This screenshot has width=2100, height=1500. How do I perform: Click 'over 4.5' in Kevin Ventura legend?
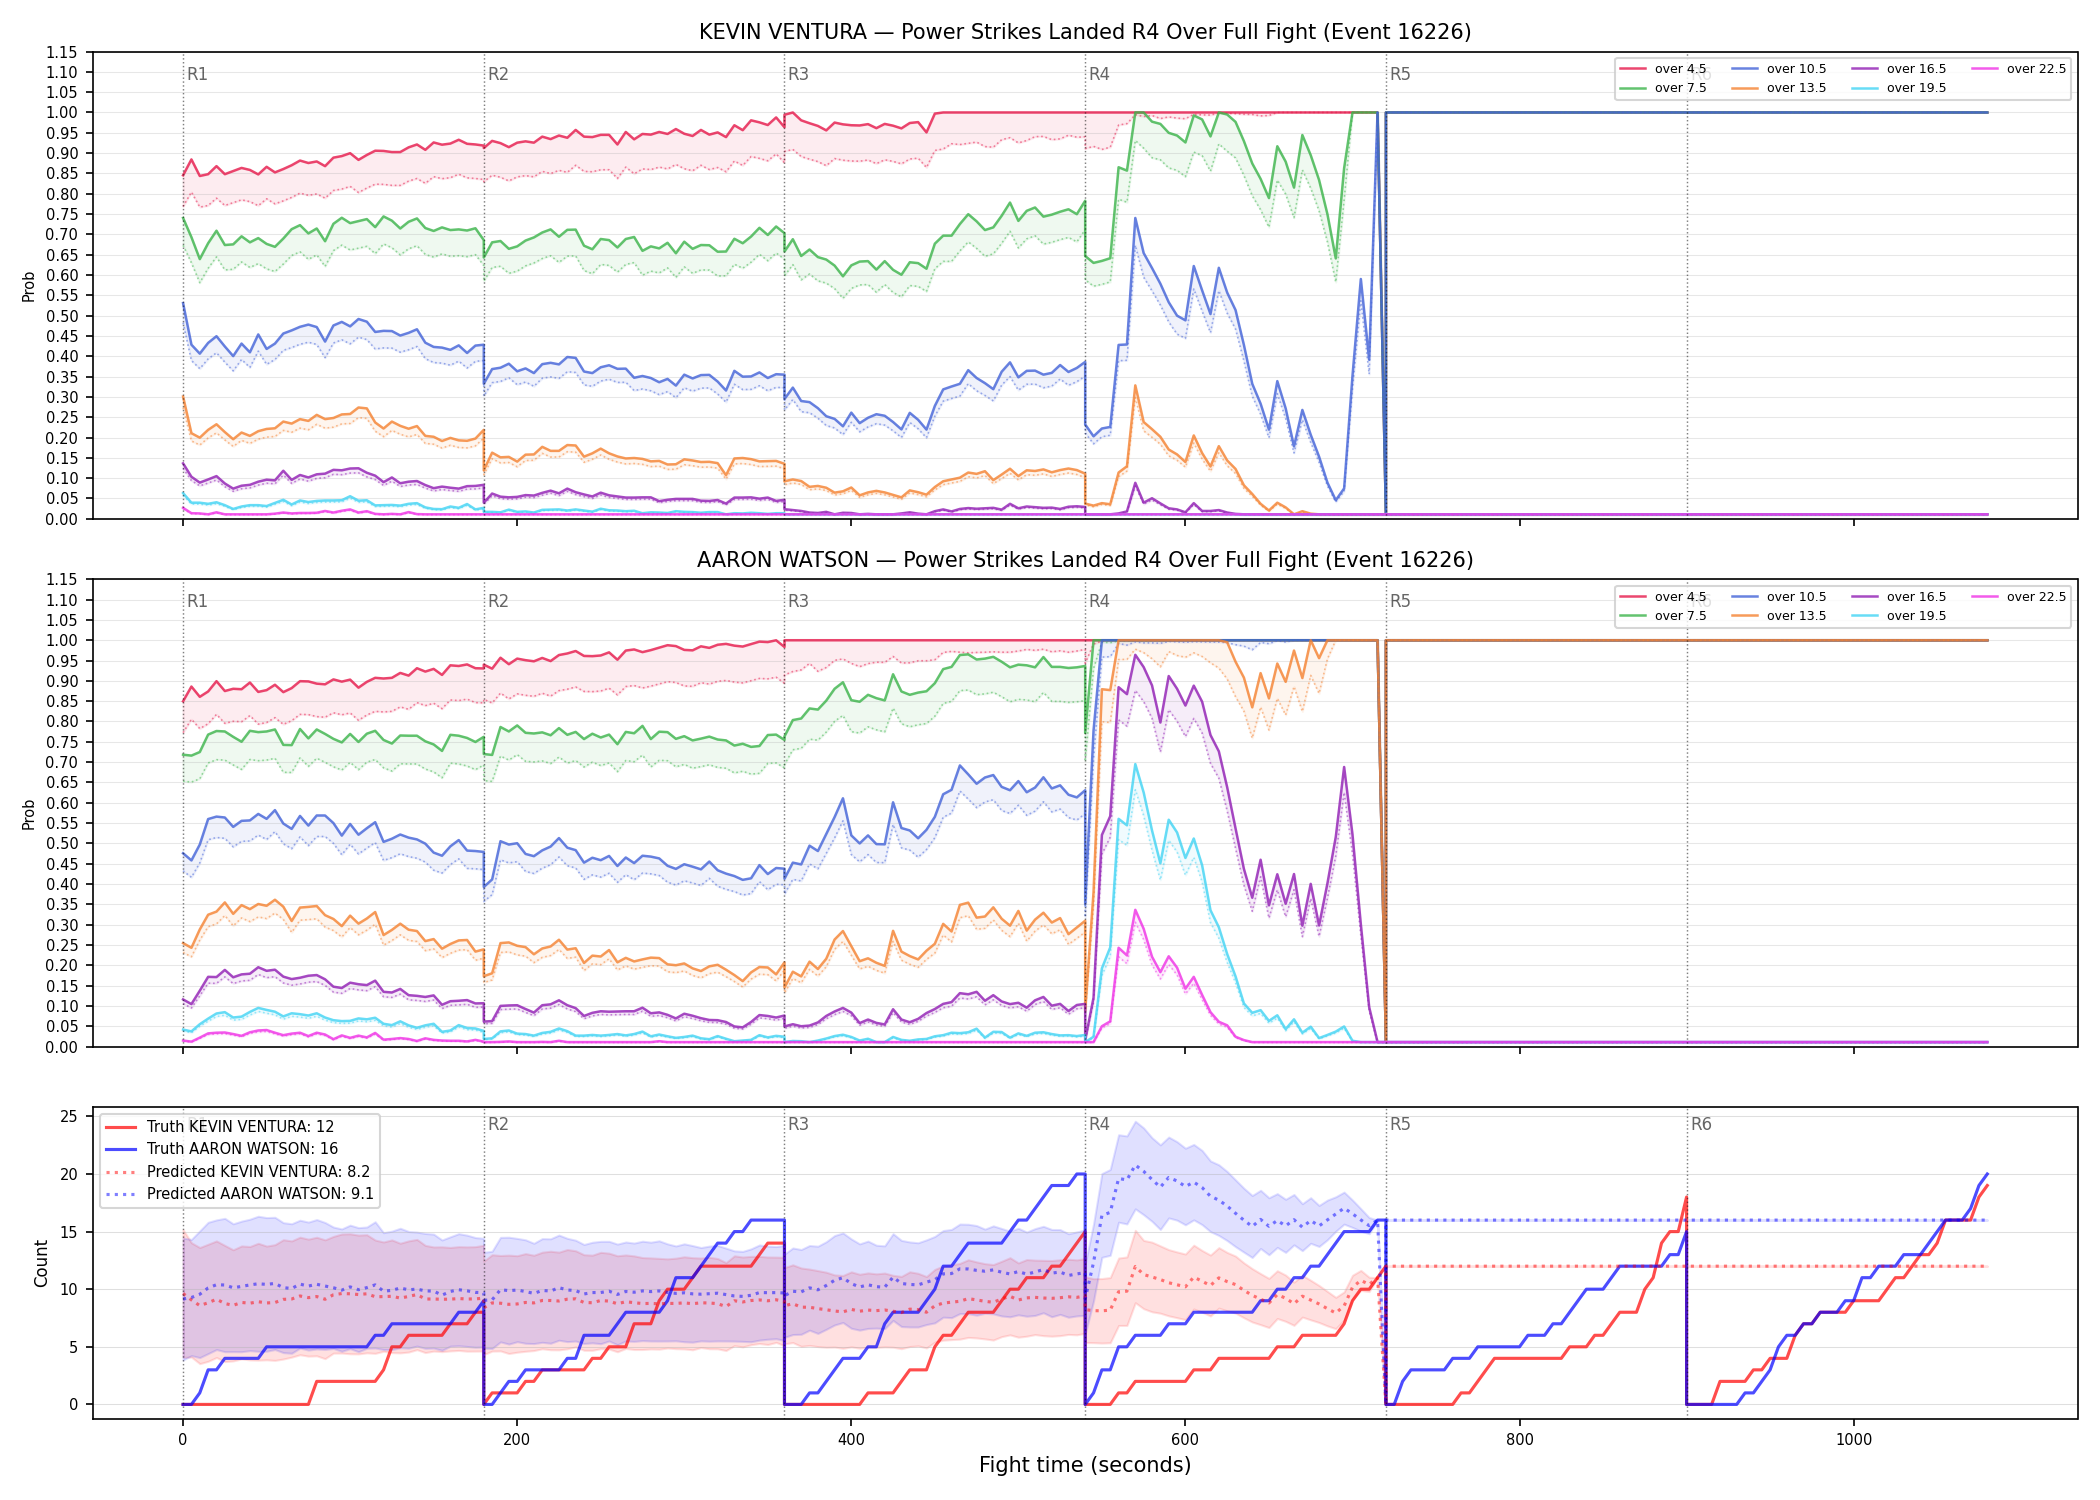point(1680,69)
